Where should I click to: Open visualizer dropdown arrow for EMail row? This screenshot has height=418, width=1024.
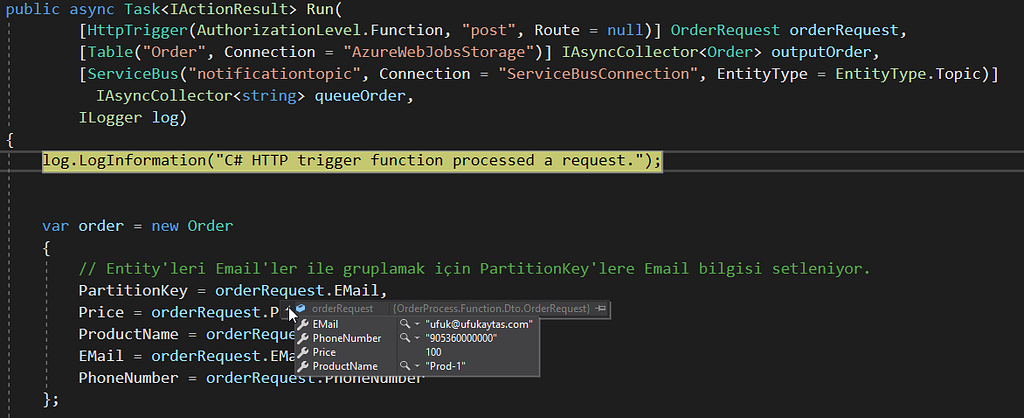point(417,325)
